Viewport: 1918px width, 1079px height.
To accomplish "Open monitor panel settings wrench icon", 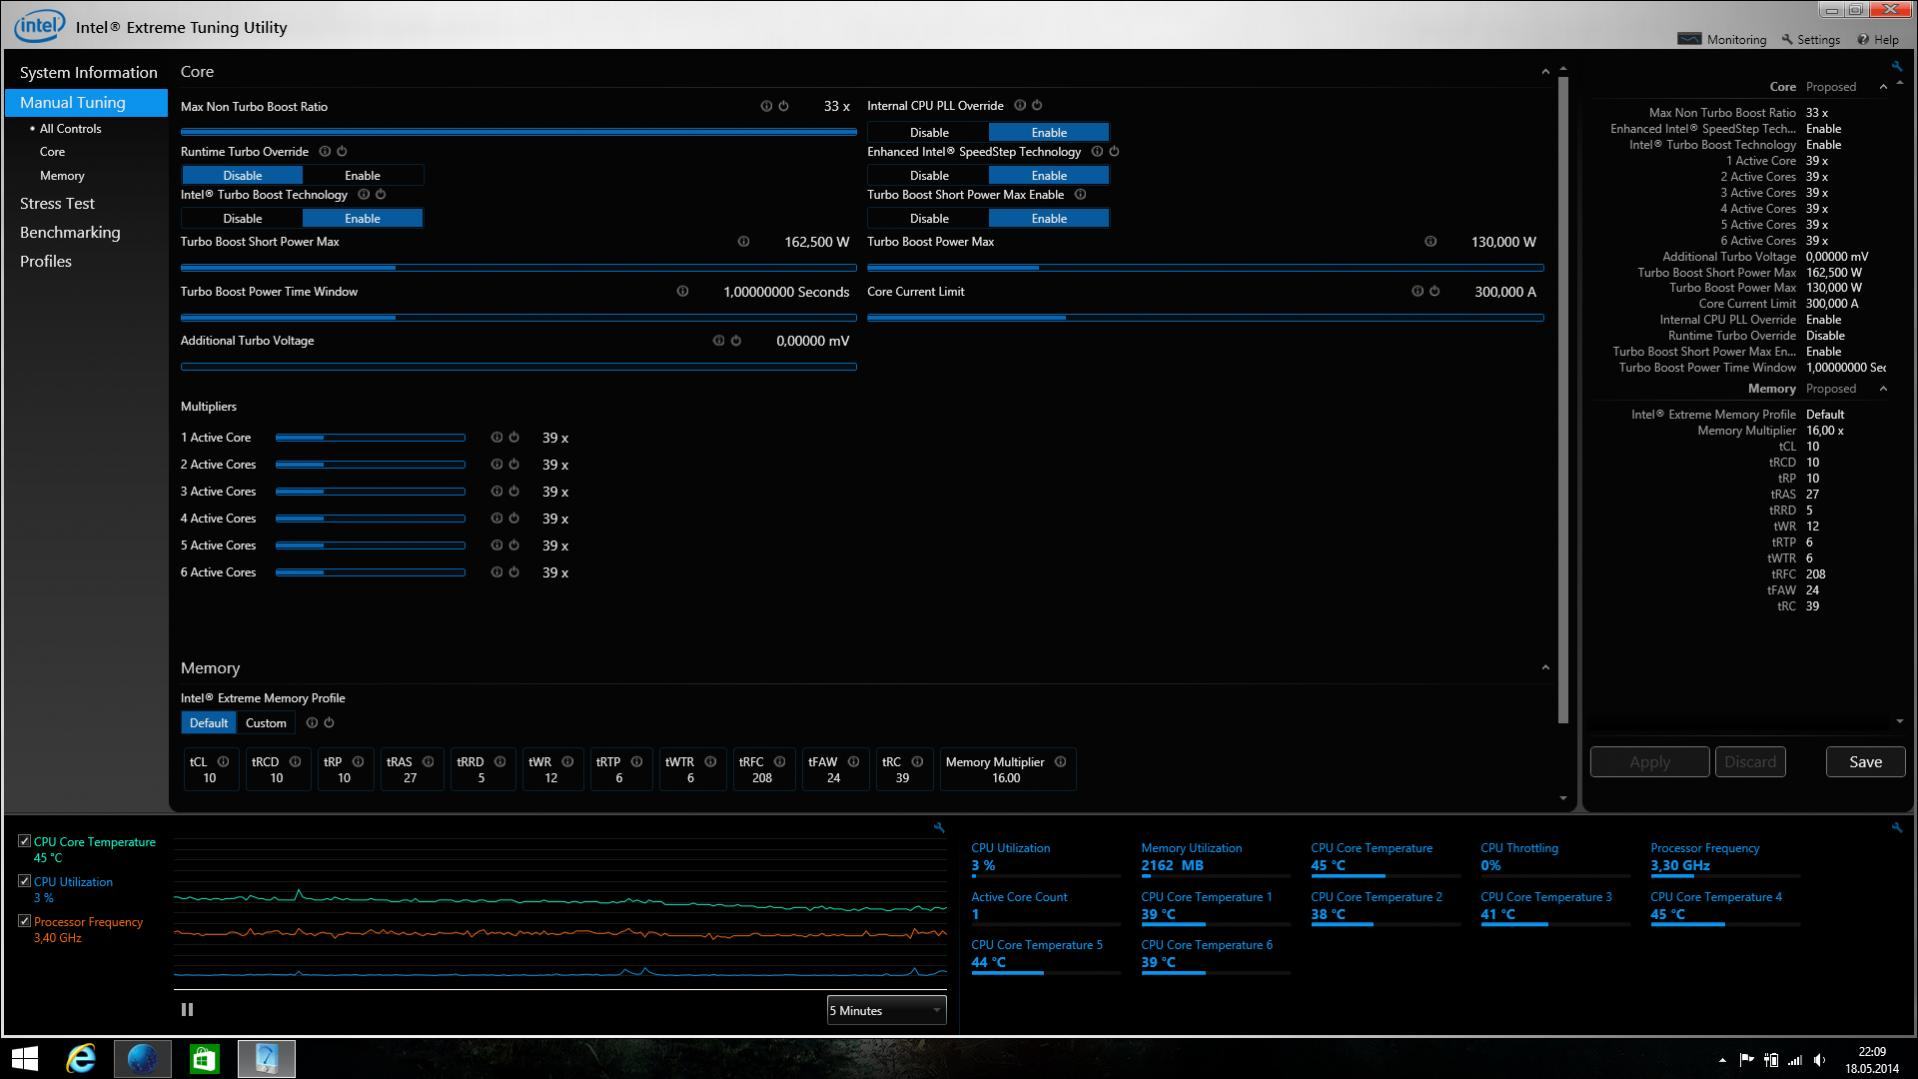I will click(x=1897, y=828).
